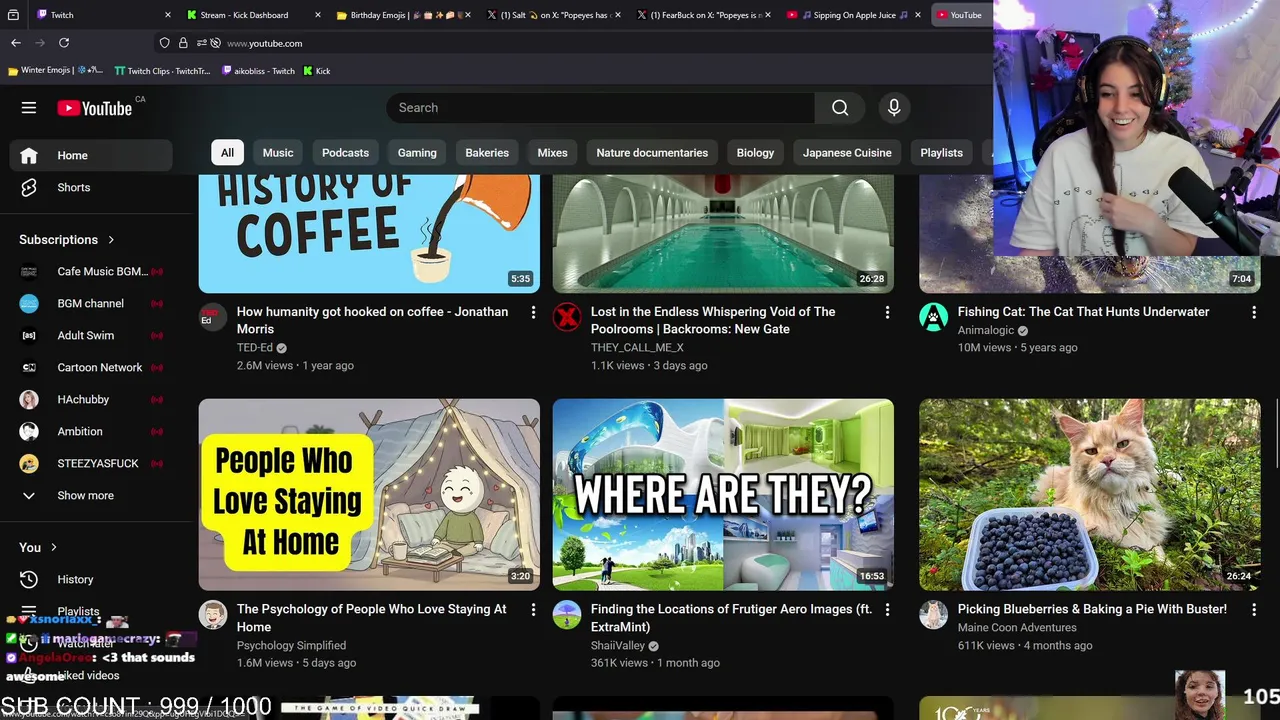Play the Poolrooms swimming pool thumbnail
This screenshot has height=720, width=1280.
coord(723,234)
